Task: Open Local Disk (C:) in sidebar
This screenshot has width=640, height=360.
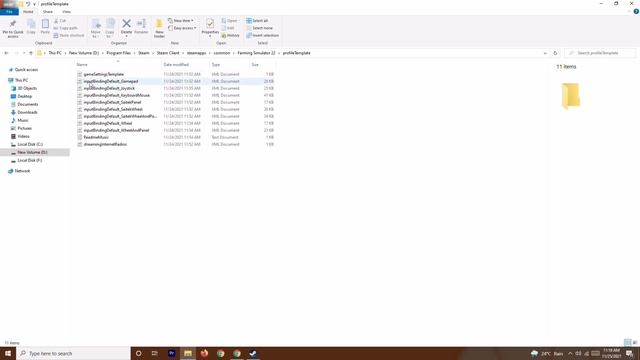Action: pos(30,144)
